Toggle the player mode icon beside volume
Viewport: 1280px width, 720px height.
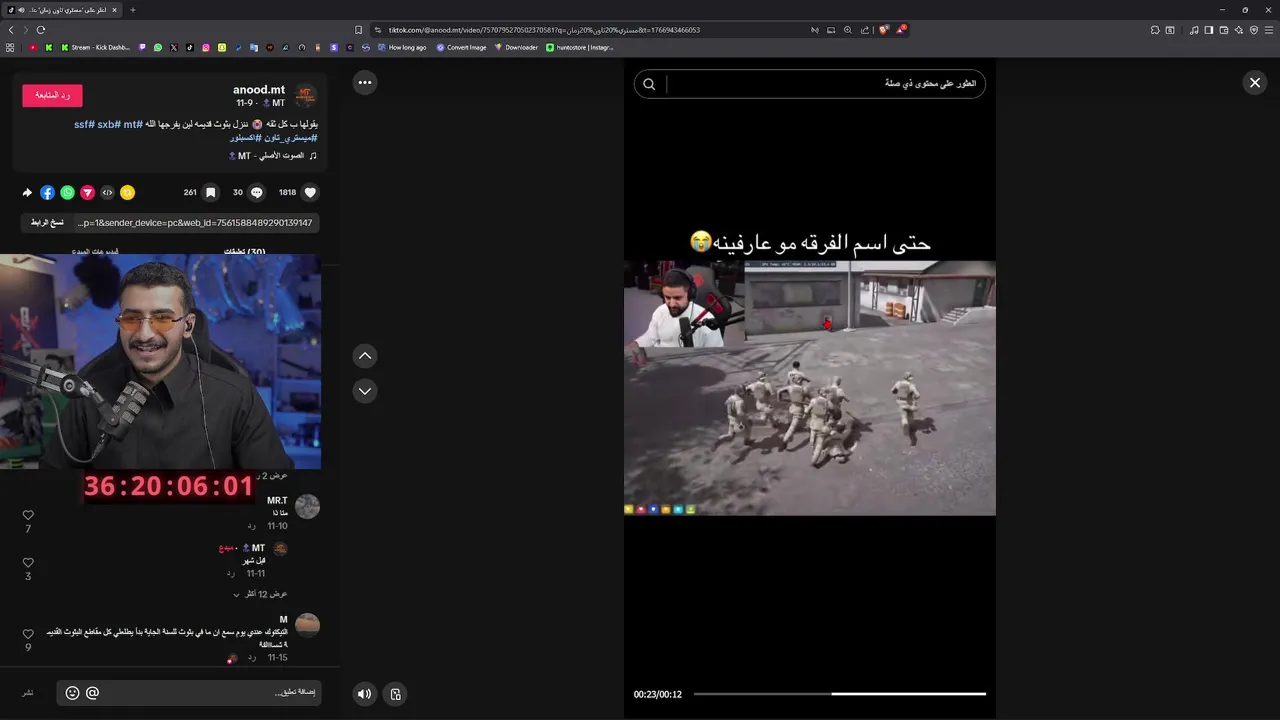pyautogui.click(x=396, y=694)
